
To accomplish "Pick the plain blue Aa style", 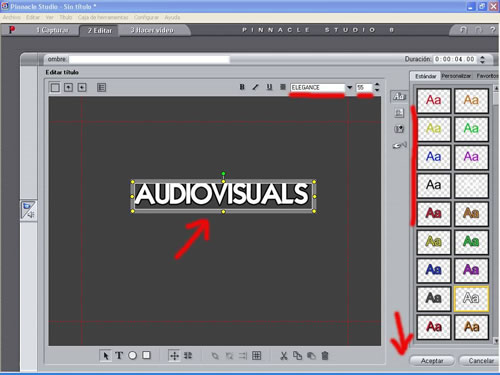I will [x=434, y=157].
